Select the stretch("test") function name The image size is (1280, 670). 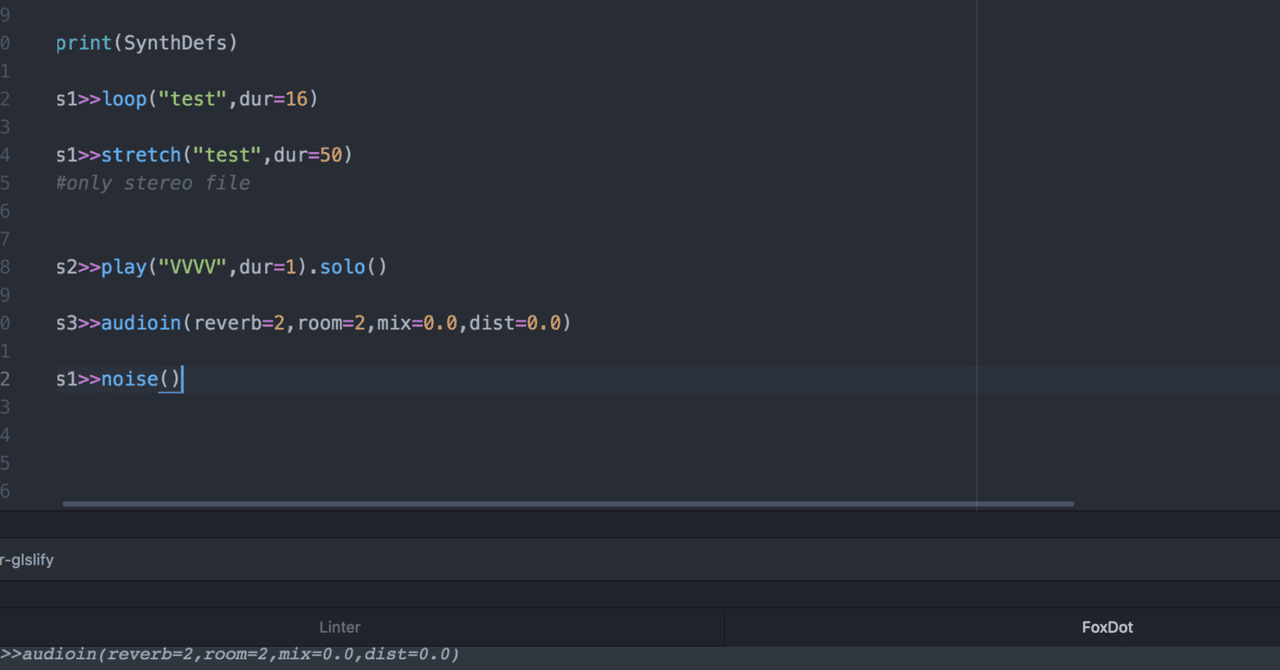tap(141, 154)
